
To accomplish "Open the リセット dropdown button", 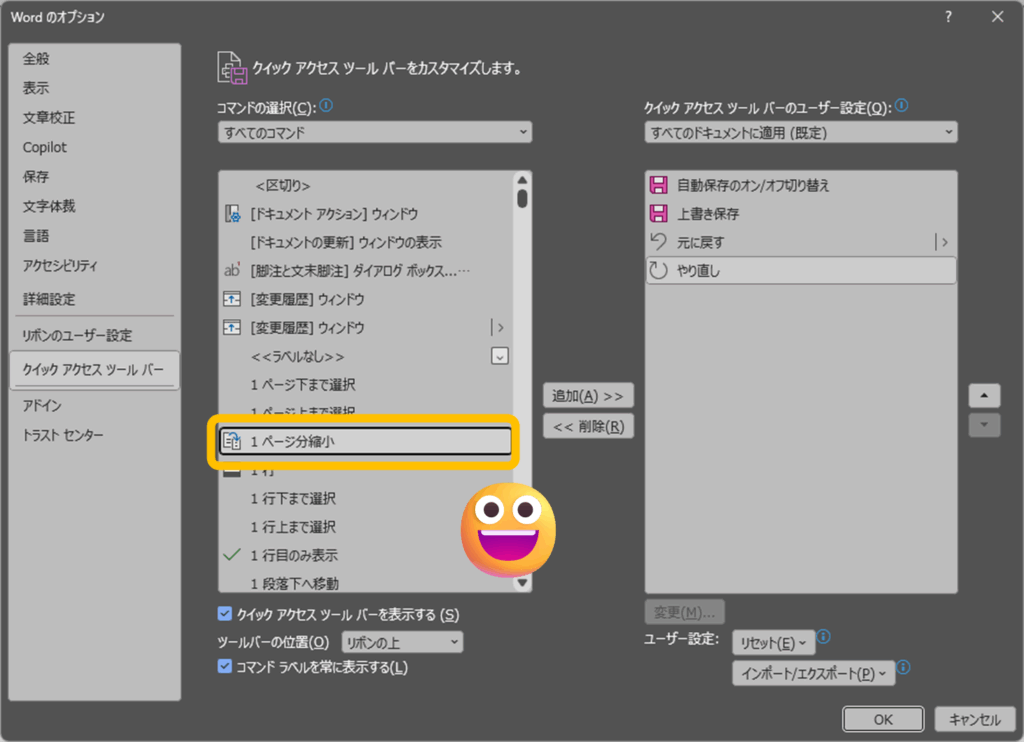I will [773, 643].
